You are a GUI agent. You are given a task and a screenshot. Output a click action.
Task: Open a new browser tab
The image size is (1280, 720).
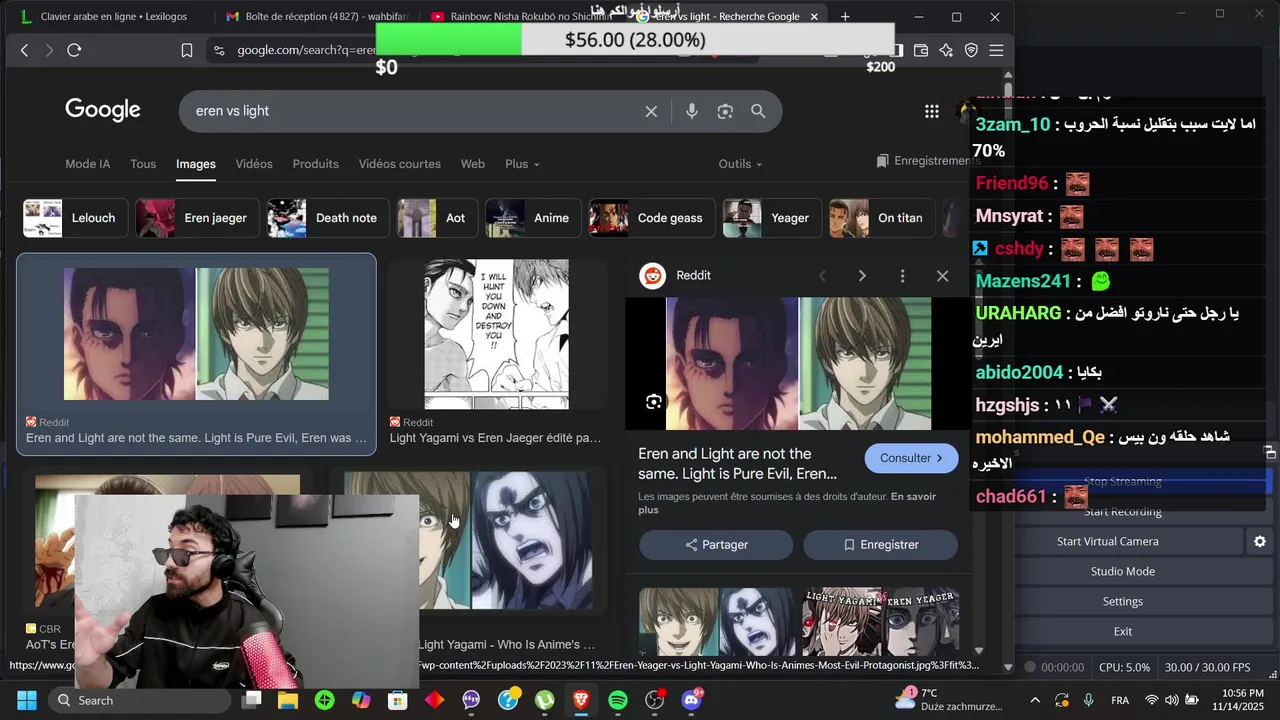[x=845, y=17]
